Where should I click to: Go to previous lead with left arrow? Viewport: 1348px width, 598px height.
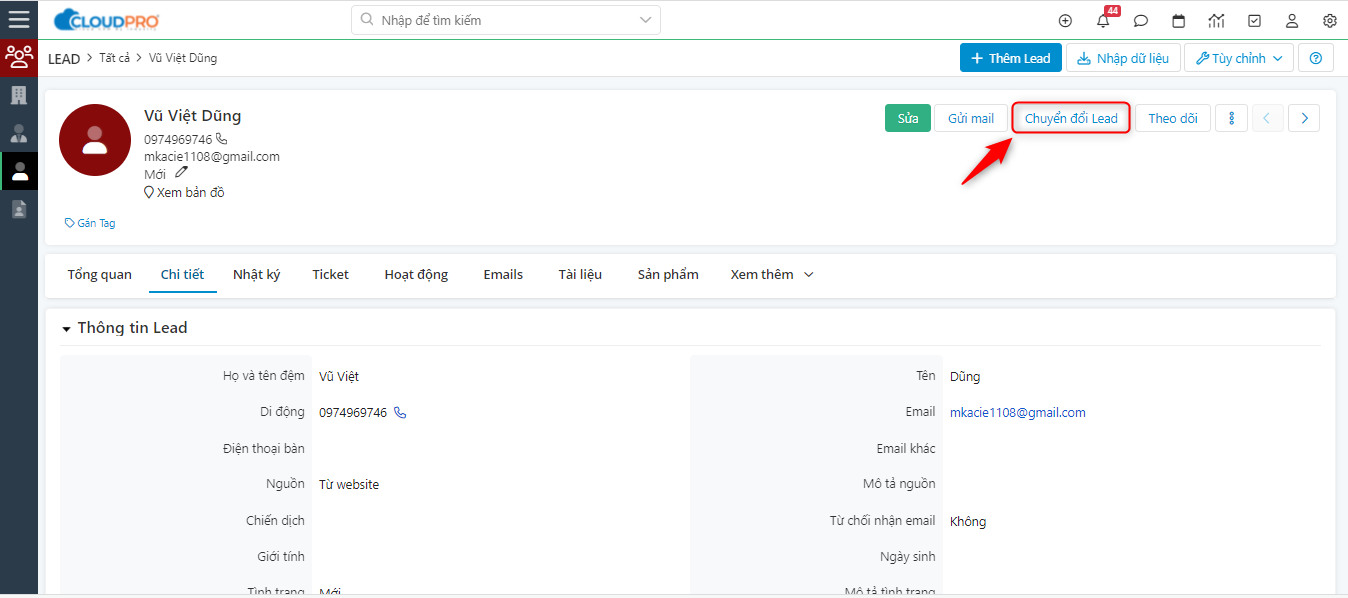pyautogui.click(x=1266, y=118)
